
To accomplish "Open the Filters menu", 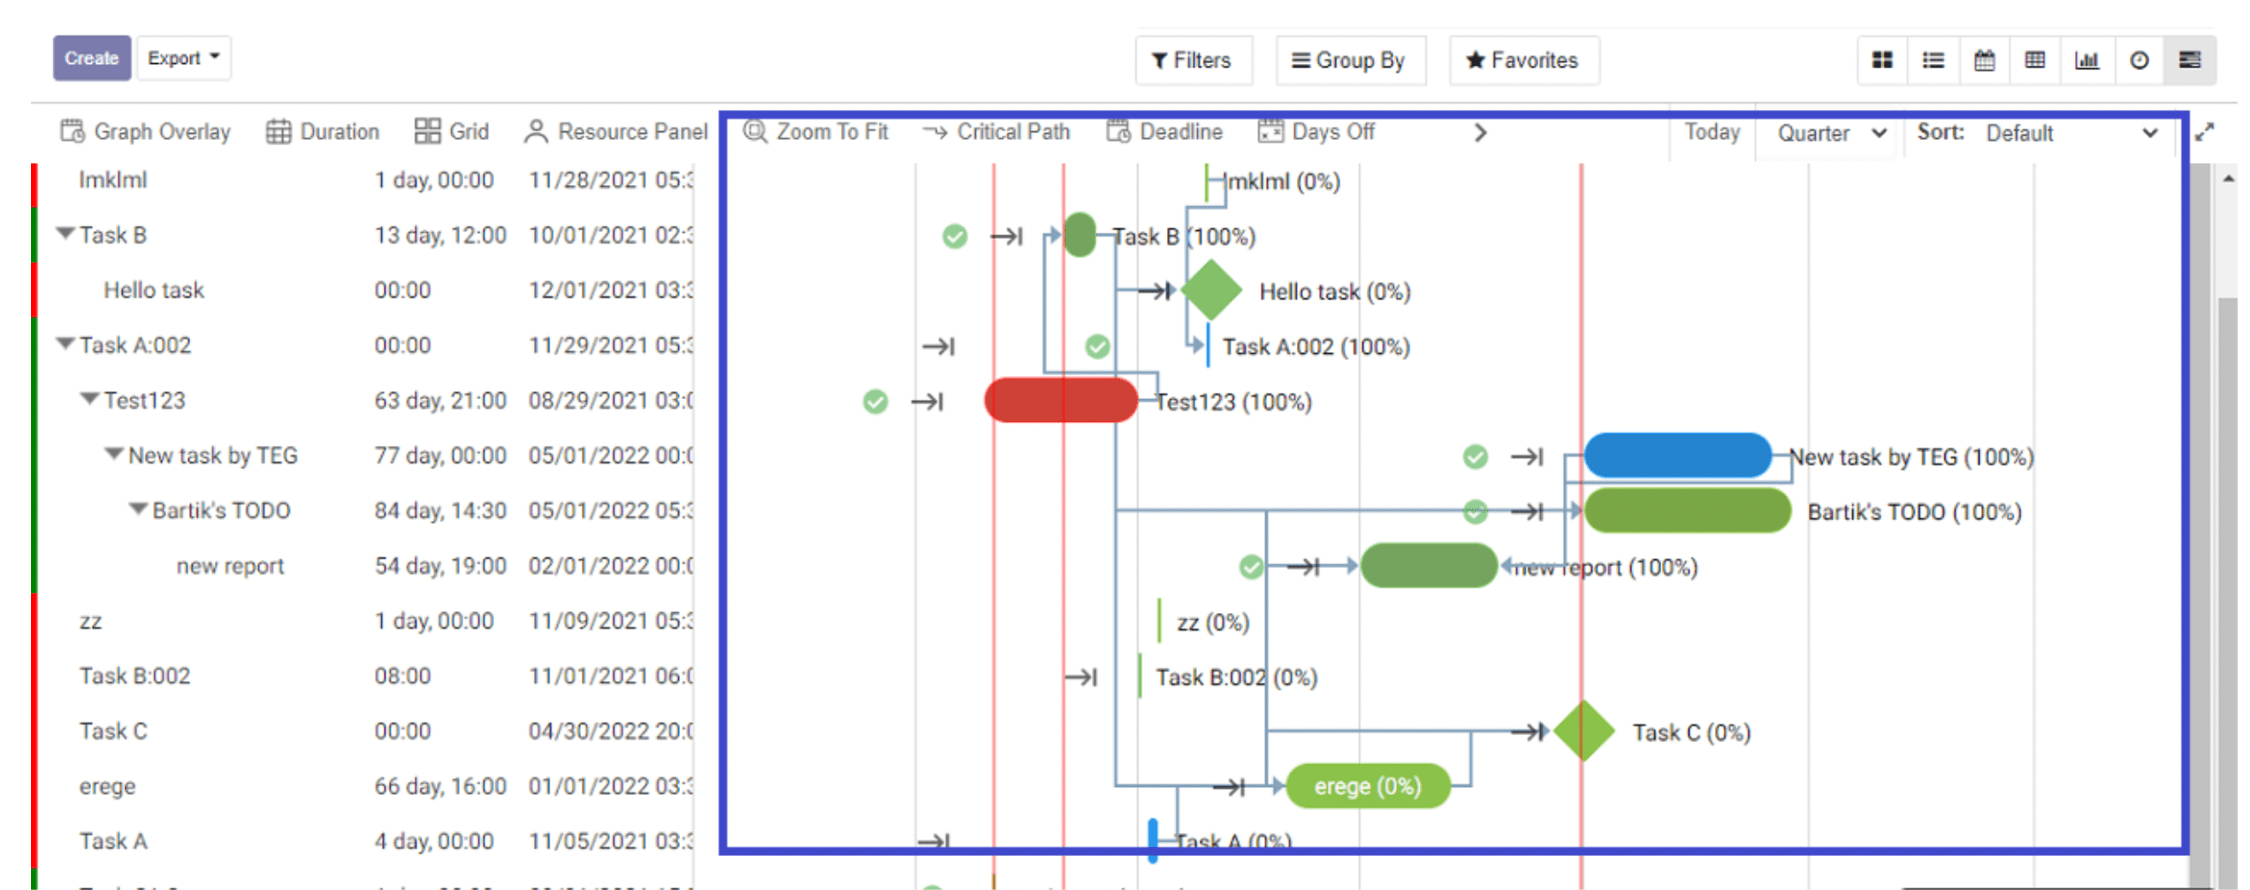I will (1192, 60).
